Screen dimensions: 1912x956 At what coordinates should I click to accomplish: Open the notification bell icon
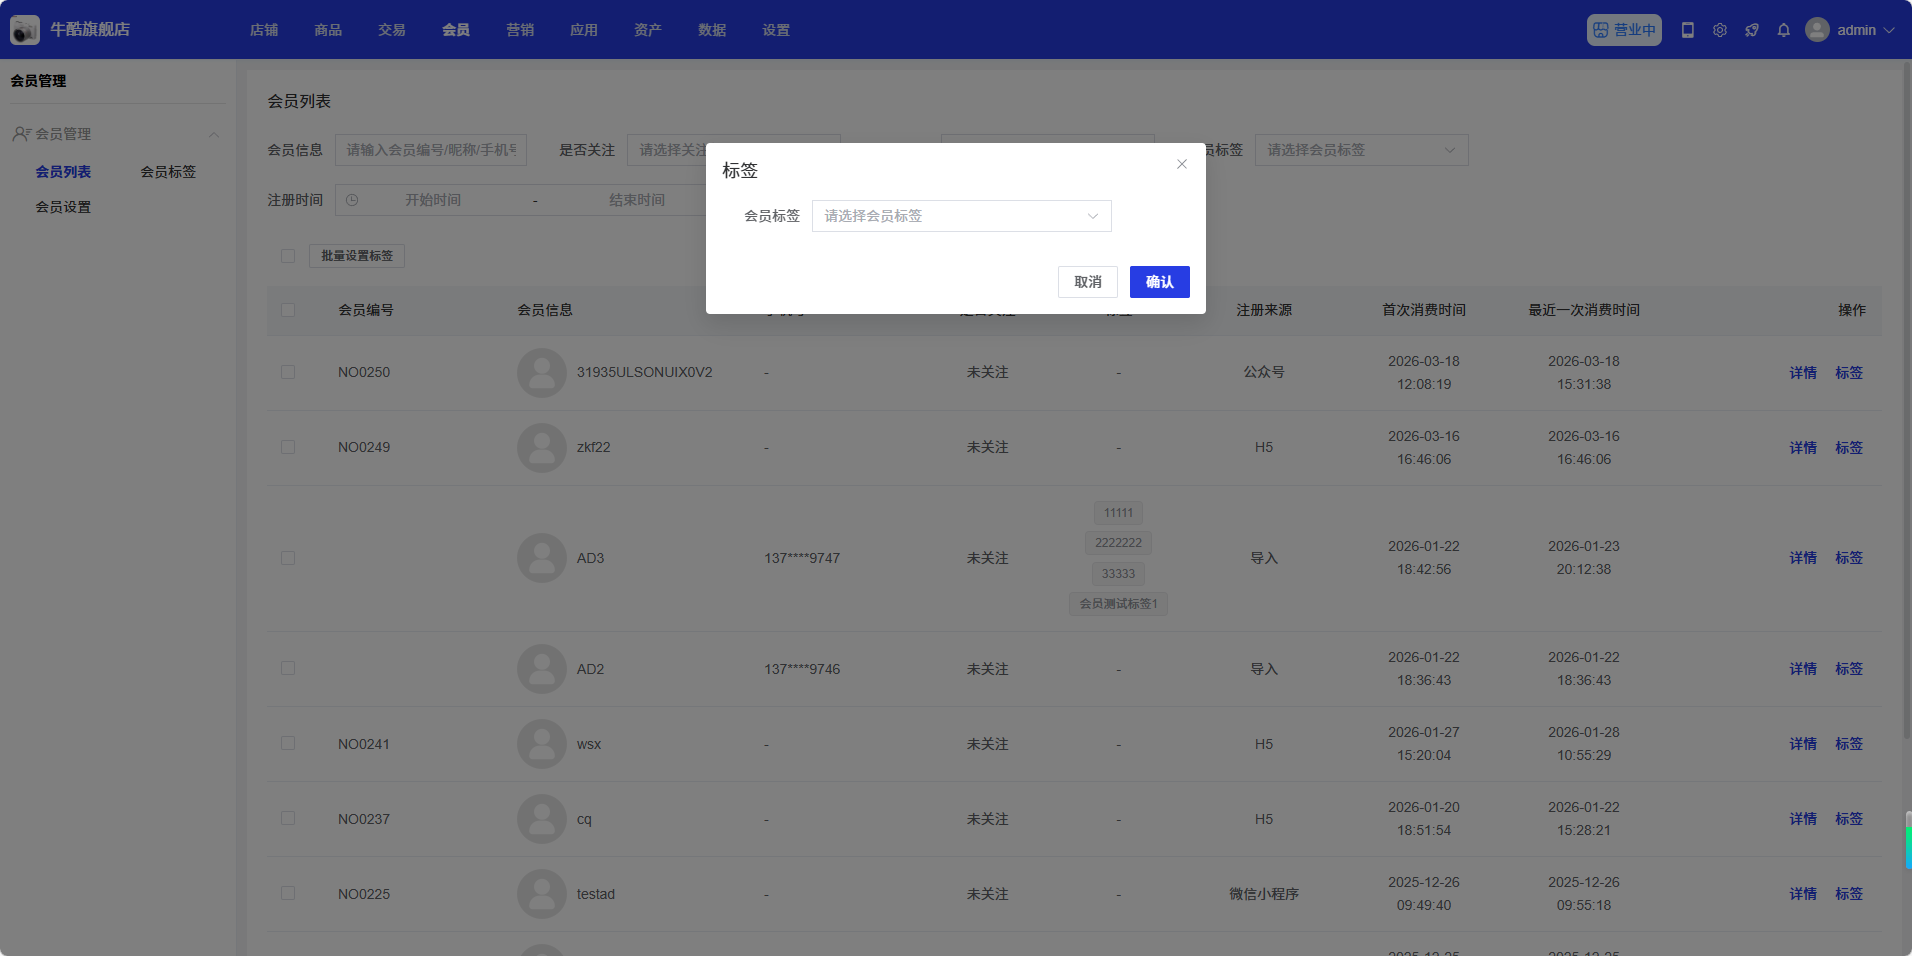(x=1784, y=30)
